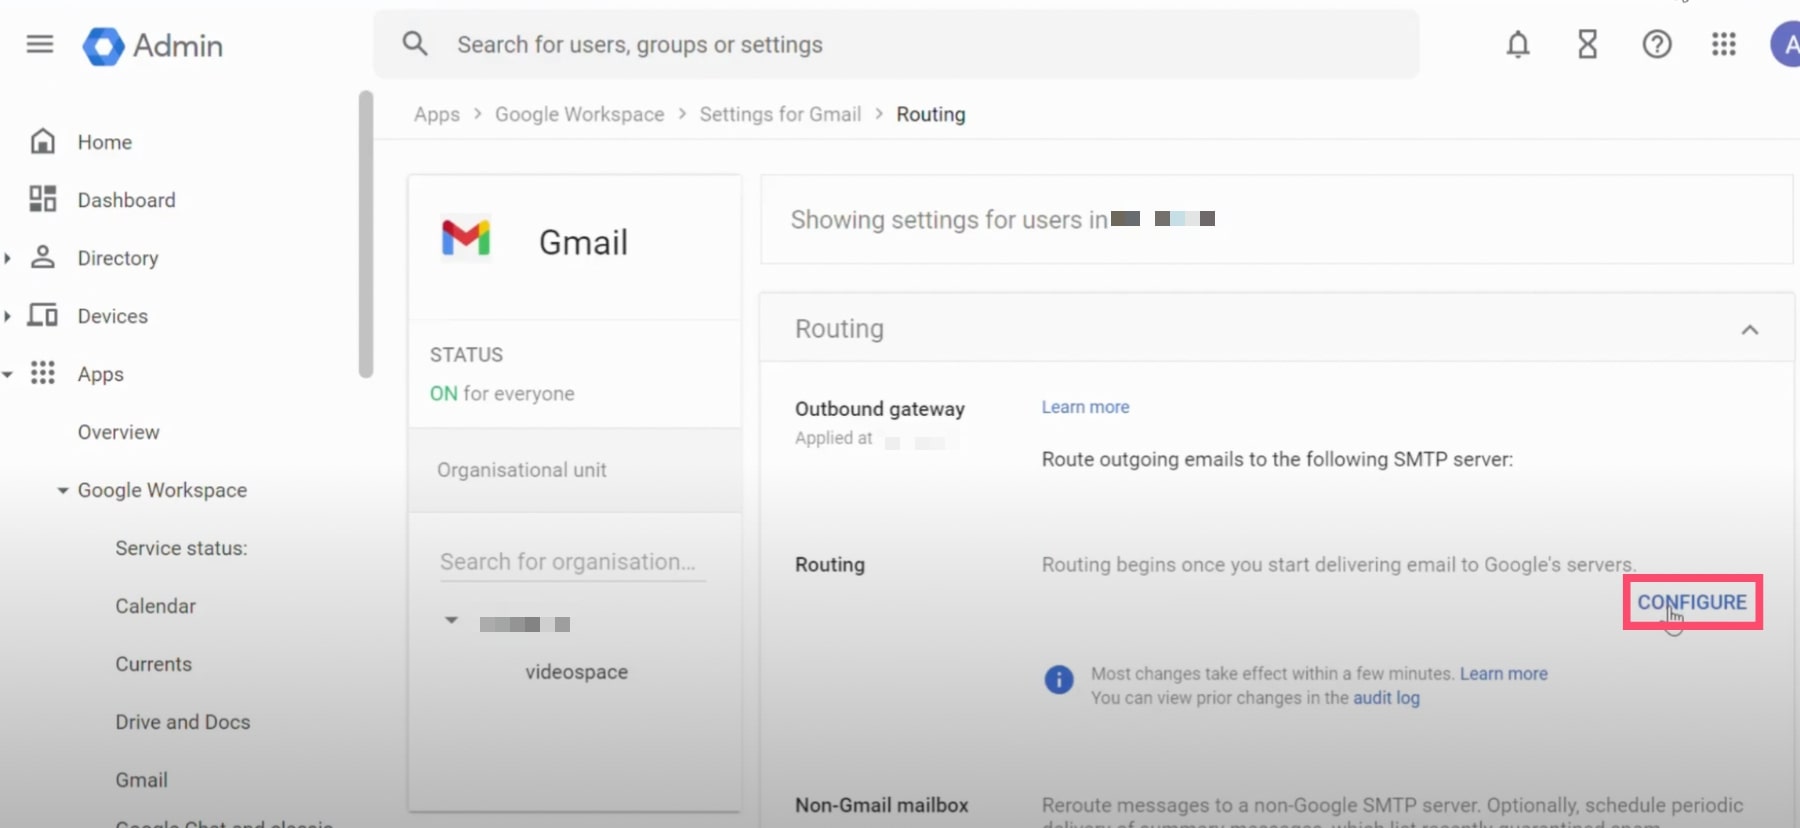1800x828 pixels.
Task: Open Dashboard in sidebar
Action: click(127, 200)
